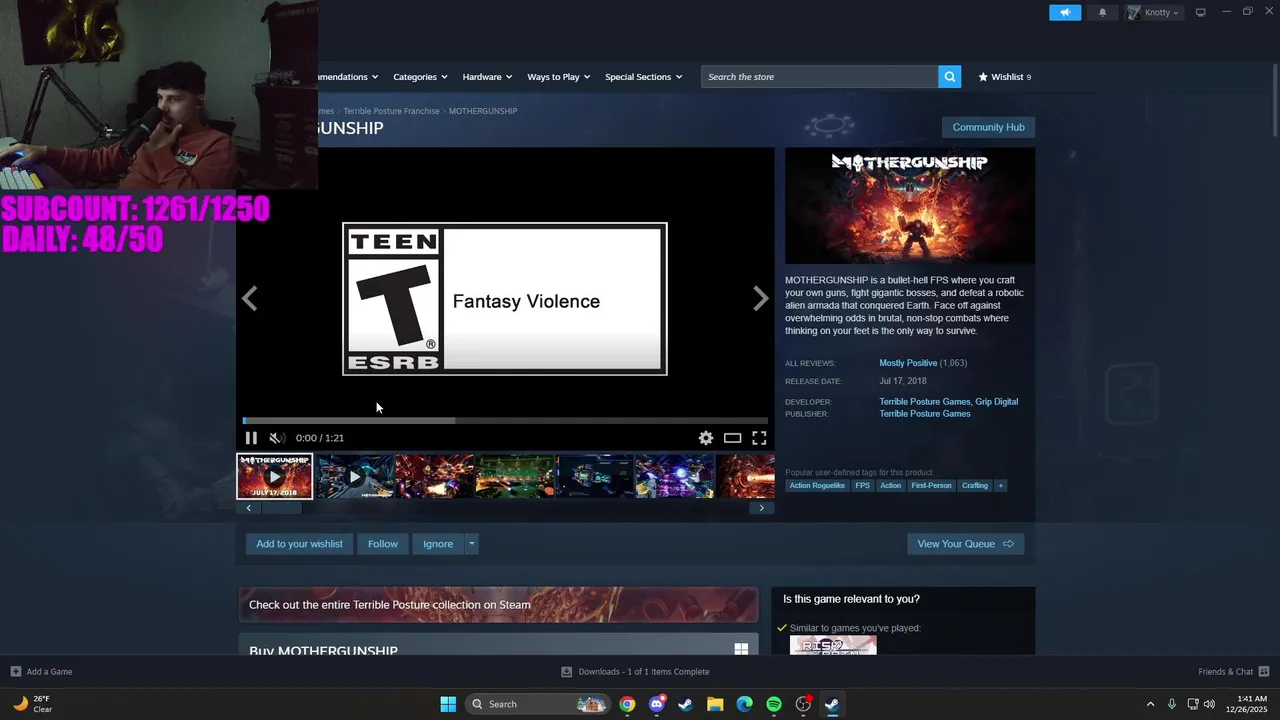Go to previous media with left arrow
The image size is (1280, 720).
pyautogui.click(x=249, y=298)
